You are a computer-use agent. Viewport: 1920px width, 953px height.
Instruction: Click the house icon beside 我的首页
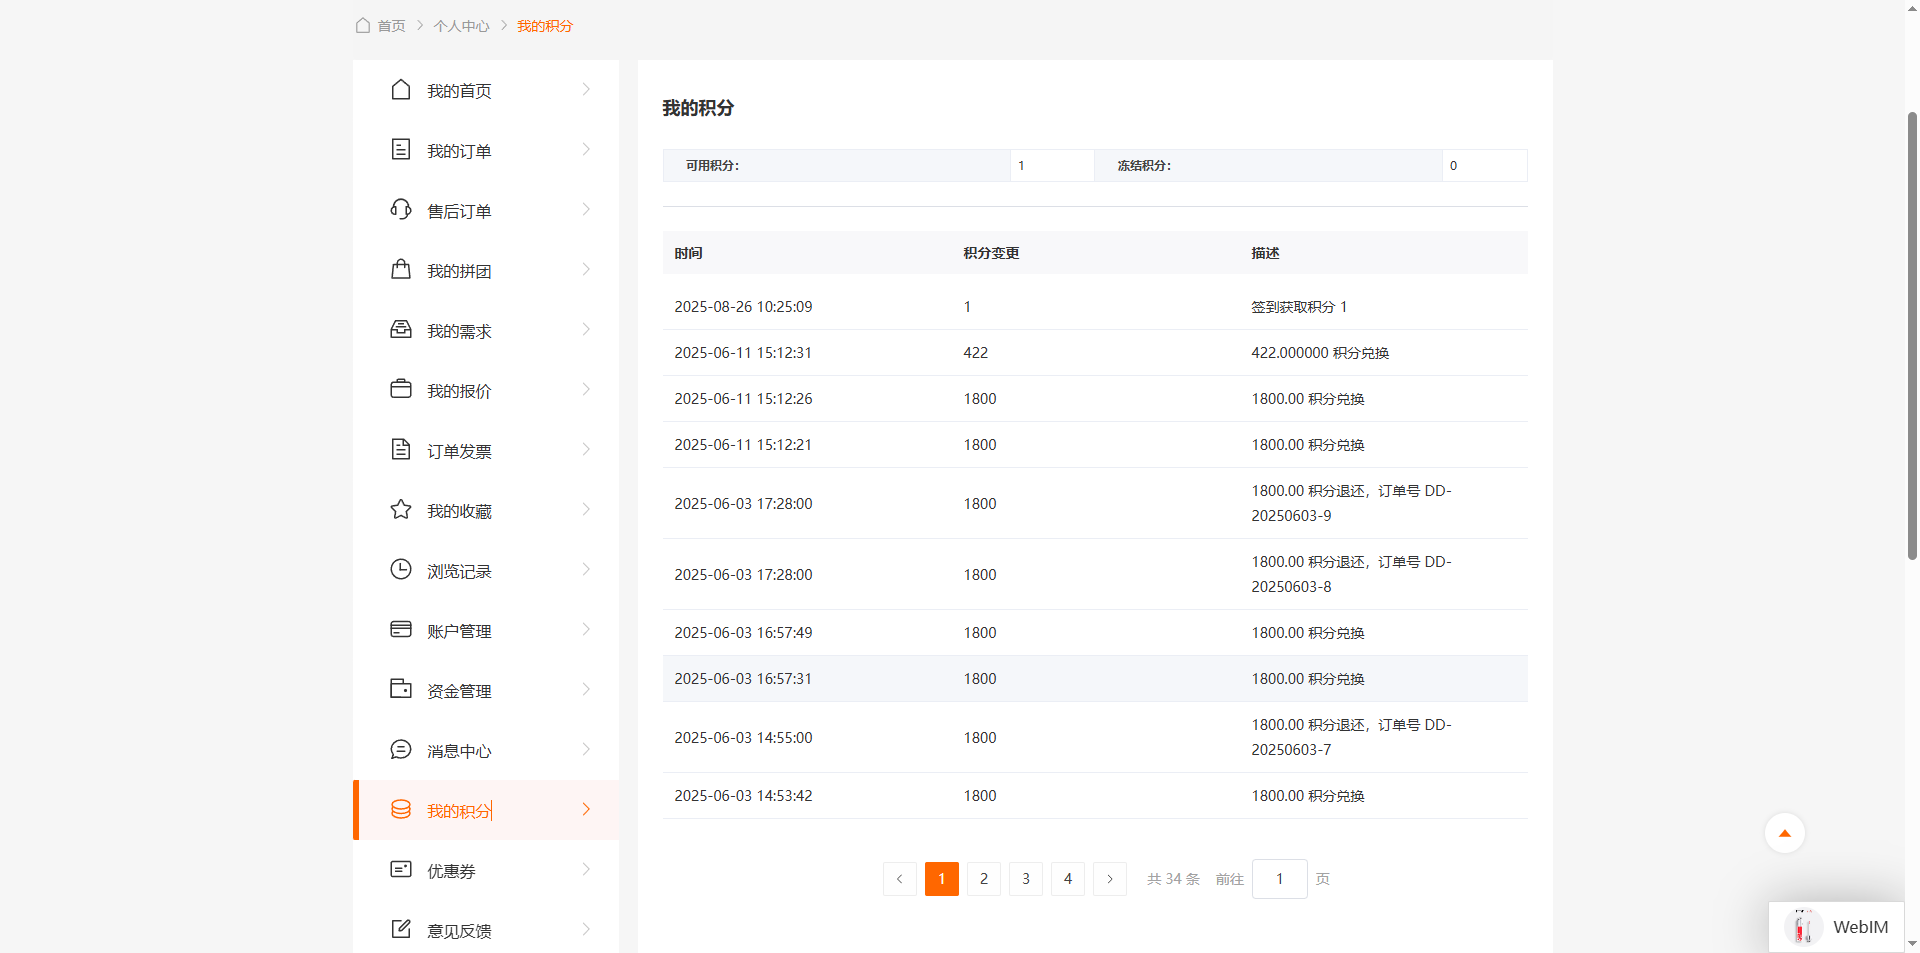[x=401, y=90]
